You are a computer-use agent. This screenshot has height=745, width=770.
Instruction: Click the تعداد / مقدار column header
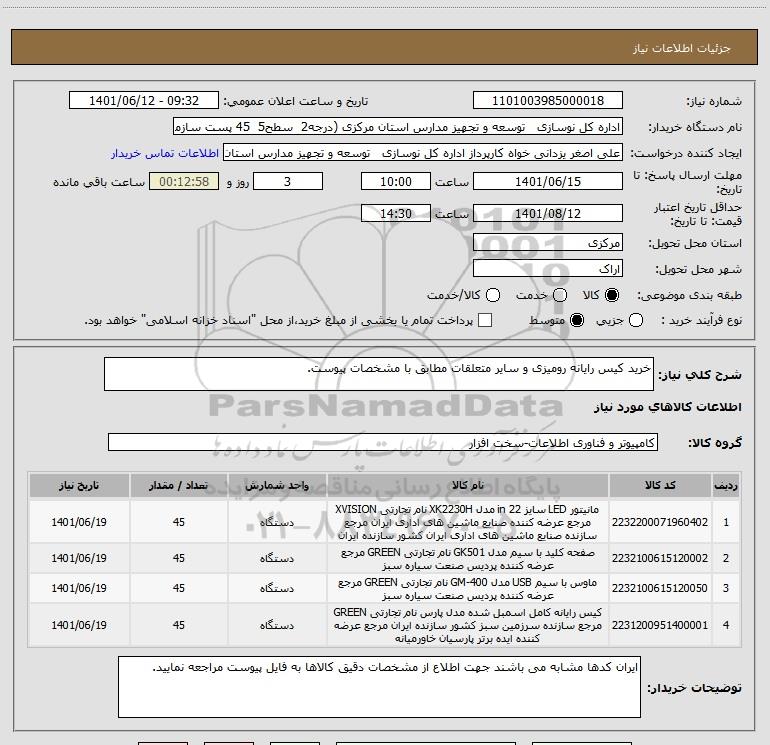pyautogui.click(x=179, y=486)
